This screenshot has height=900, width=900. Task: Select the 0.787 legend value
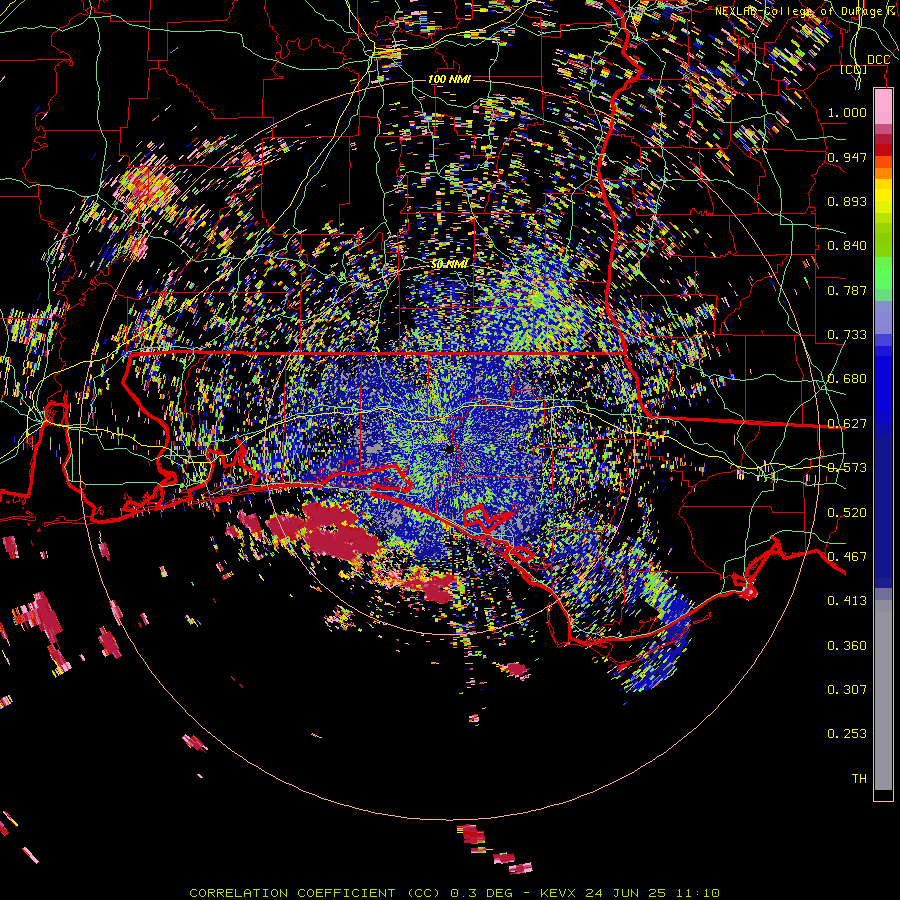click(x=847, y=290)
